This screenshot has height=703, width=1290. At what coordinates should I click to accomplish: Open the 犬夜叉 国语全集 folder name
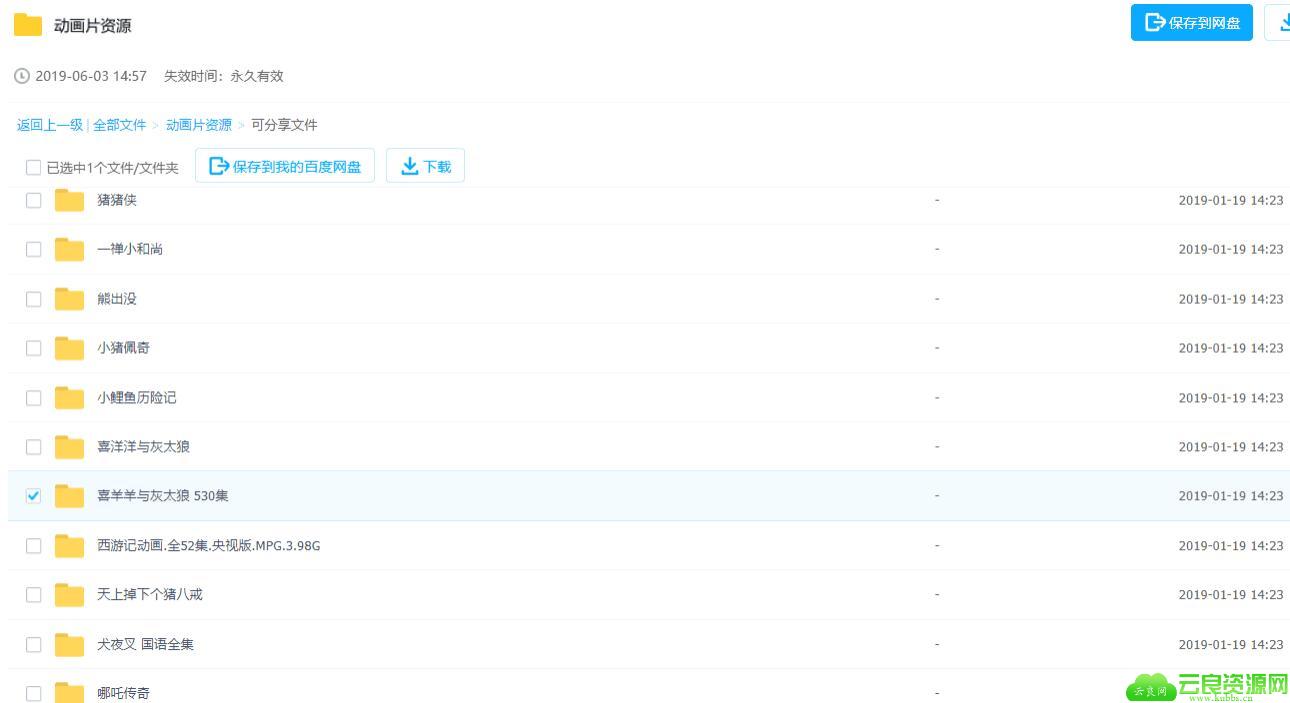click(146, 645)
